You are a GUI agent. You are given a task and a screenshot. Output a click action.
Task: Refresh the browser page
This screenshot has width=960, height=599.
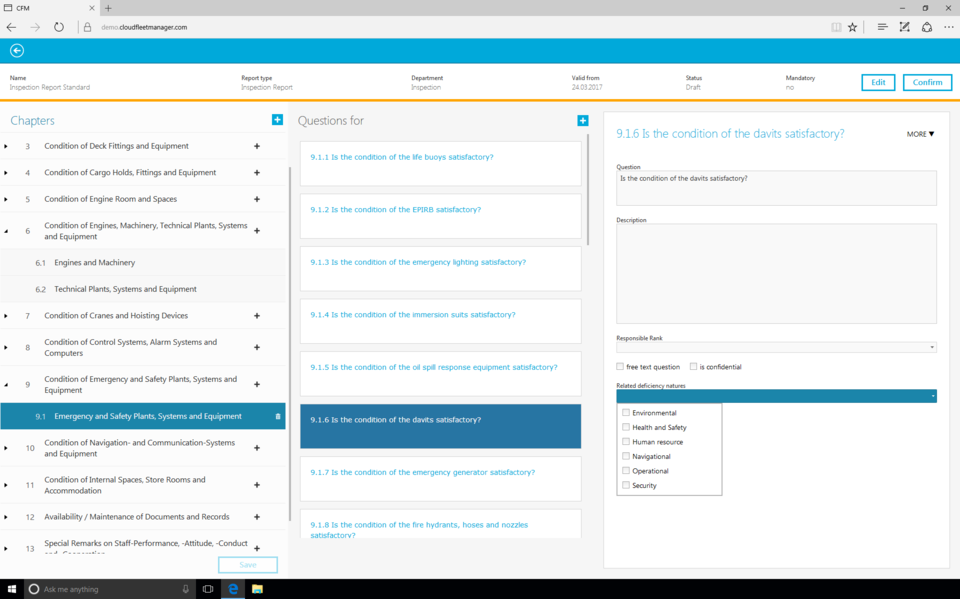point(59,27)
